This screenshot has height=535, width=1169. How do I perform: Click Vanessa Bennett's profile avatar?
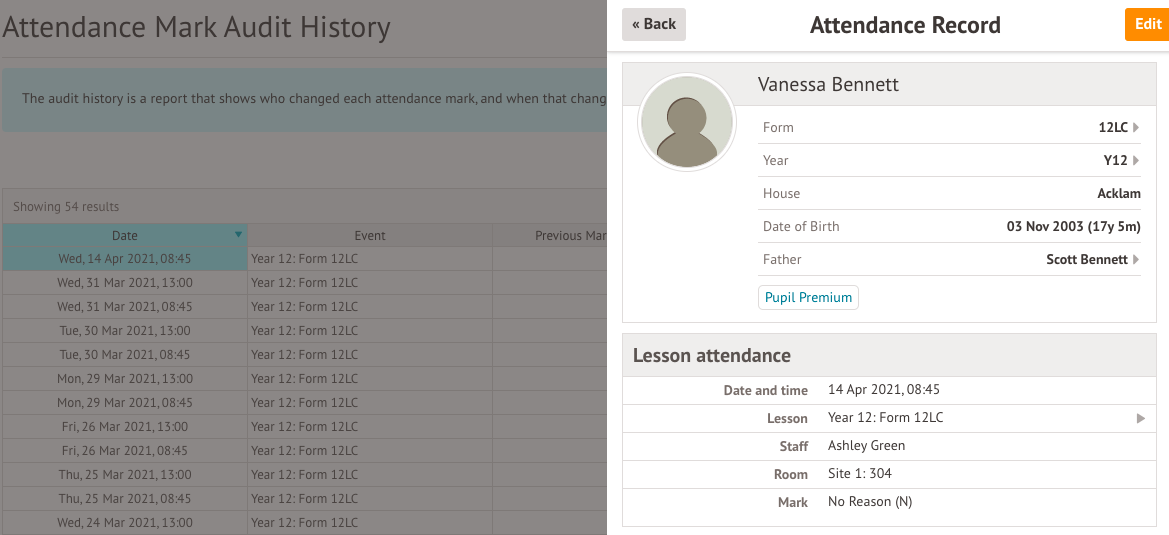[687, 123]
